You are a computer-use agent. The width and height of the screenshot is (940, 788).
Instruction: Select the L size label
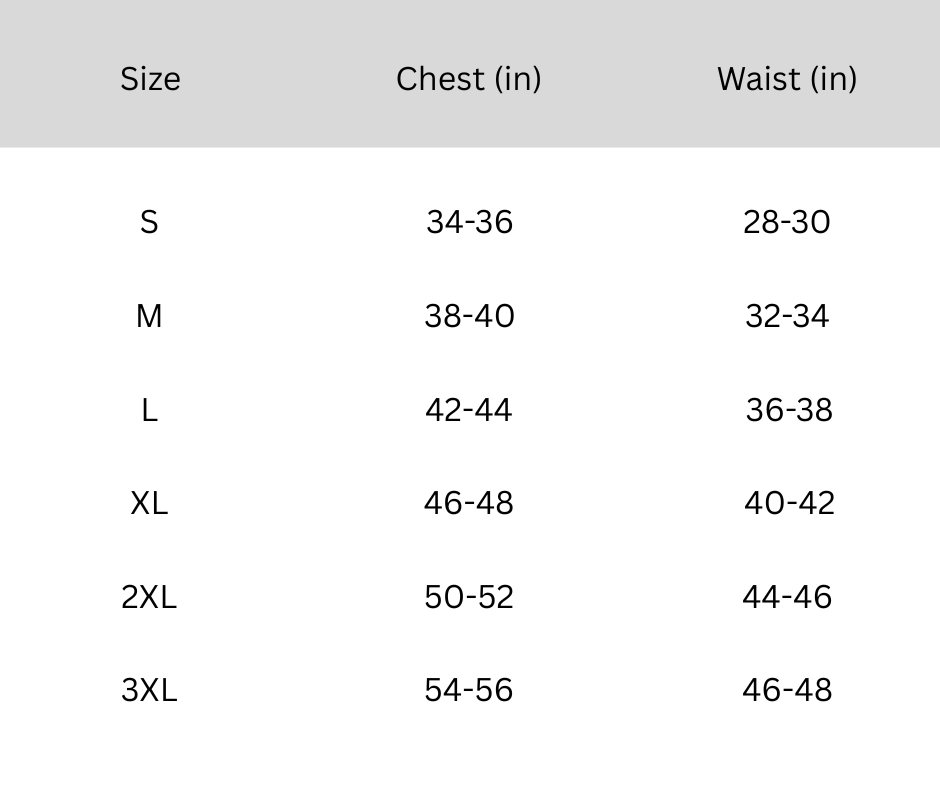point(149,410)
